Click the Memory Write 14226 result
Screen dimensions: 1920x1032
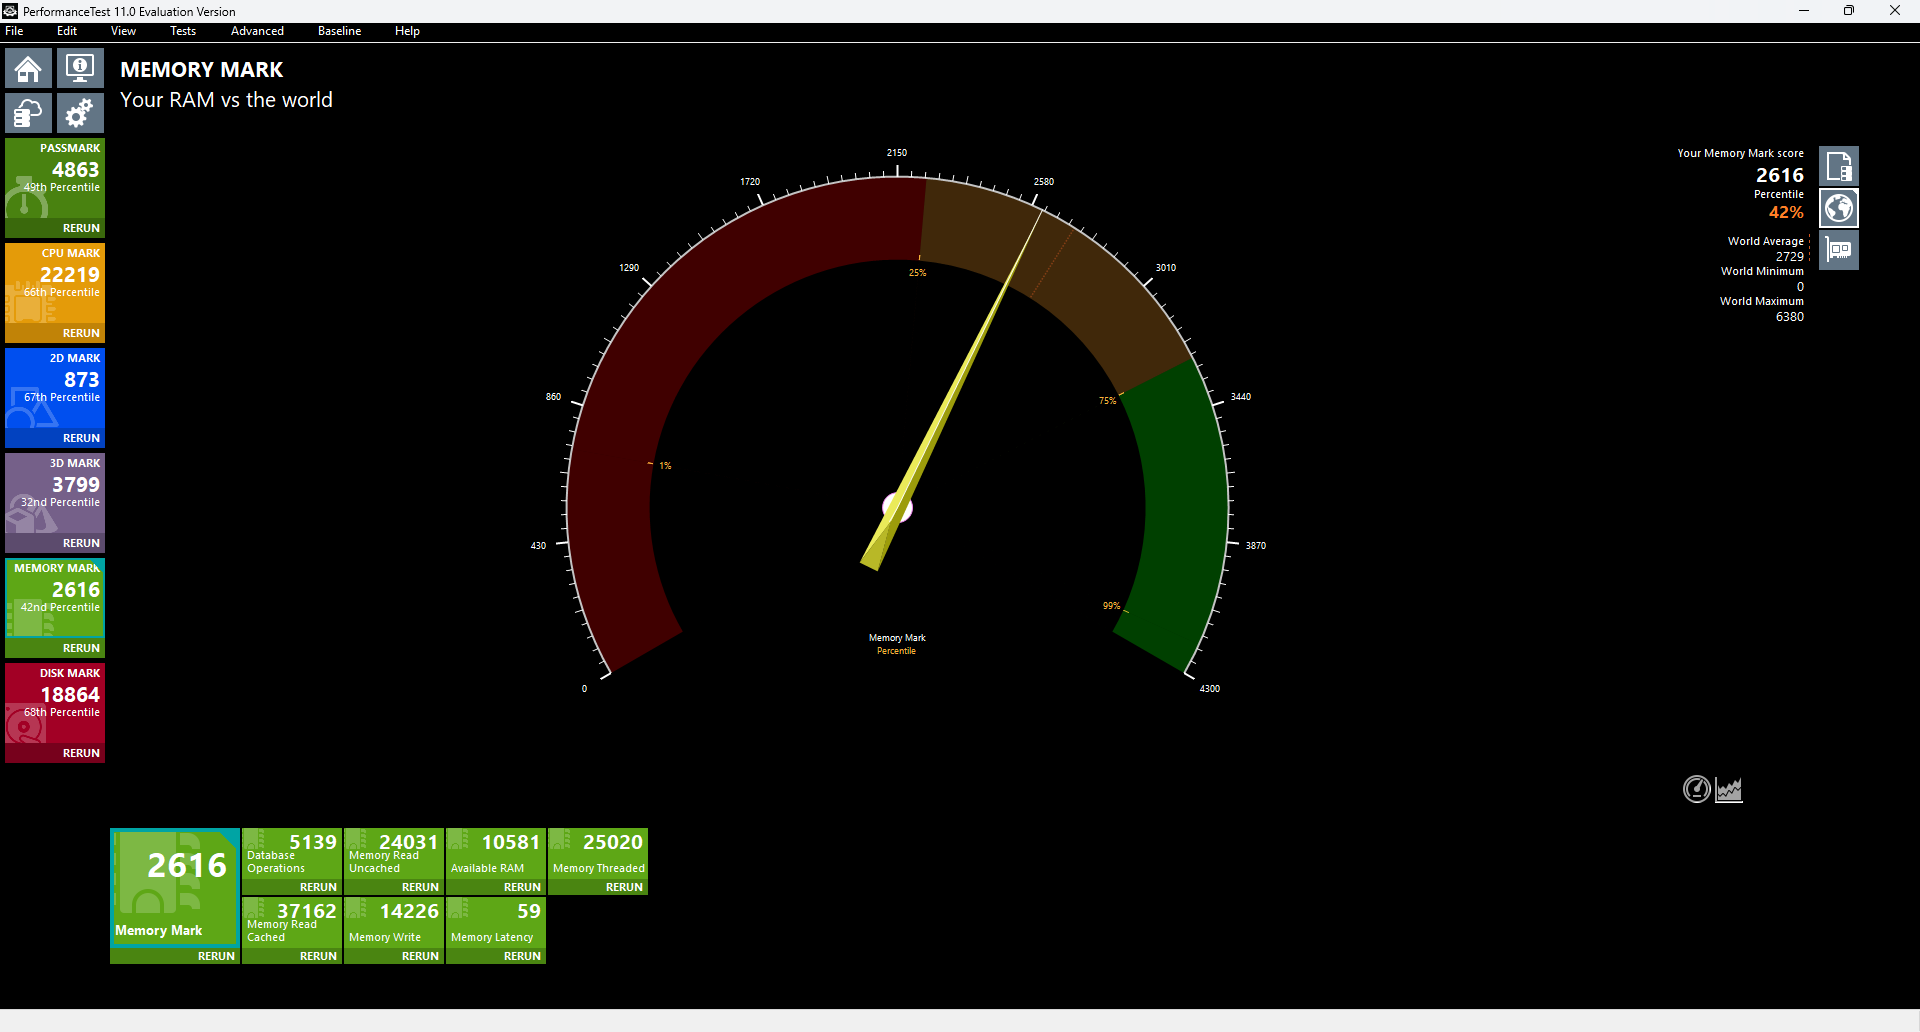(x=394, y=923)
